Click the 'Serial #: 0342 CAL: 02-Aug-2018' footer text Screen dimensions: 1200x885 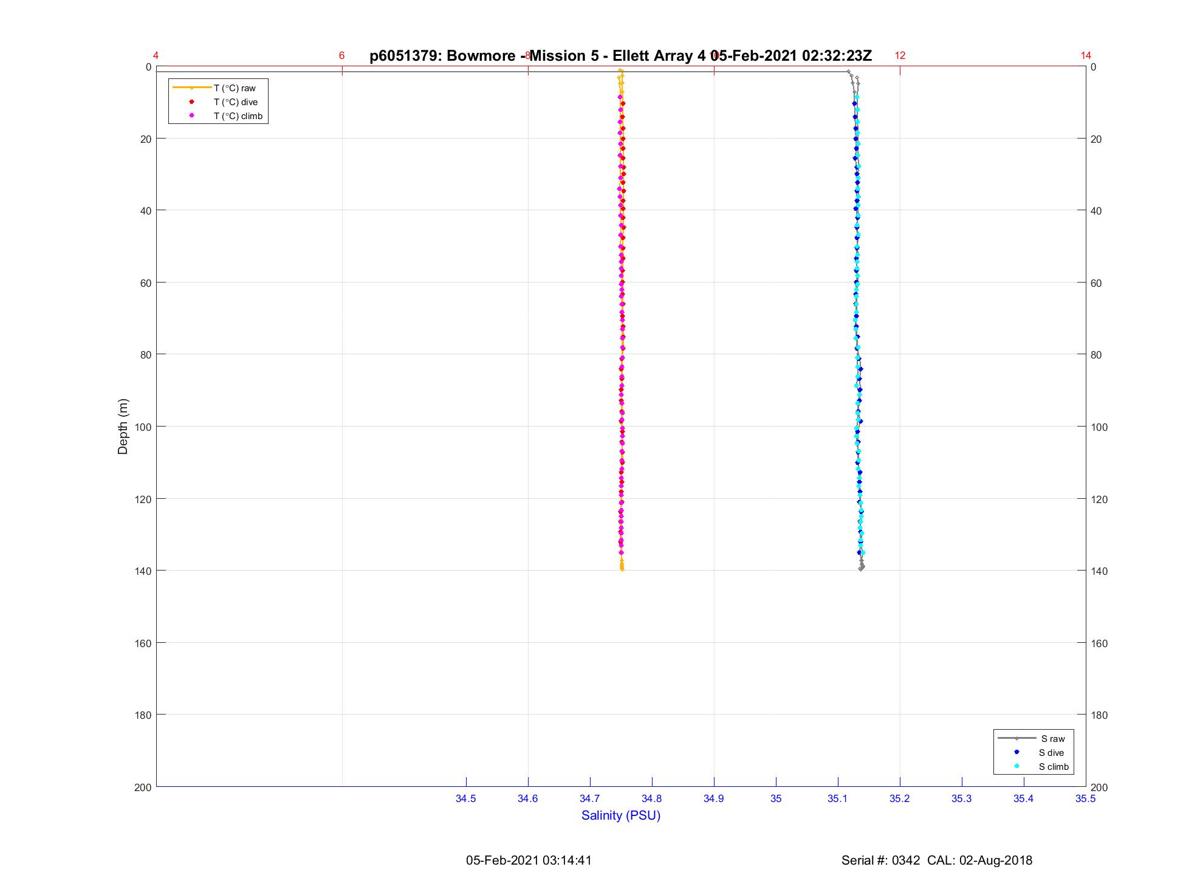coord(937,860)
